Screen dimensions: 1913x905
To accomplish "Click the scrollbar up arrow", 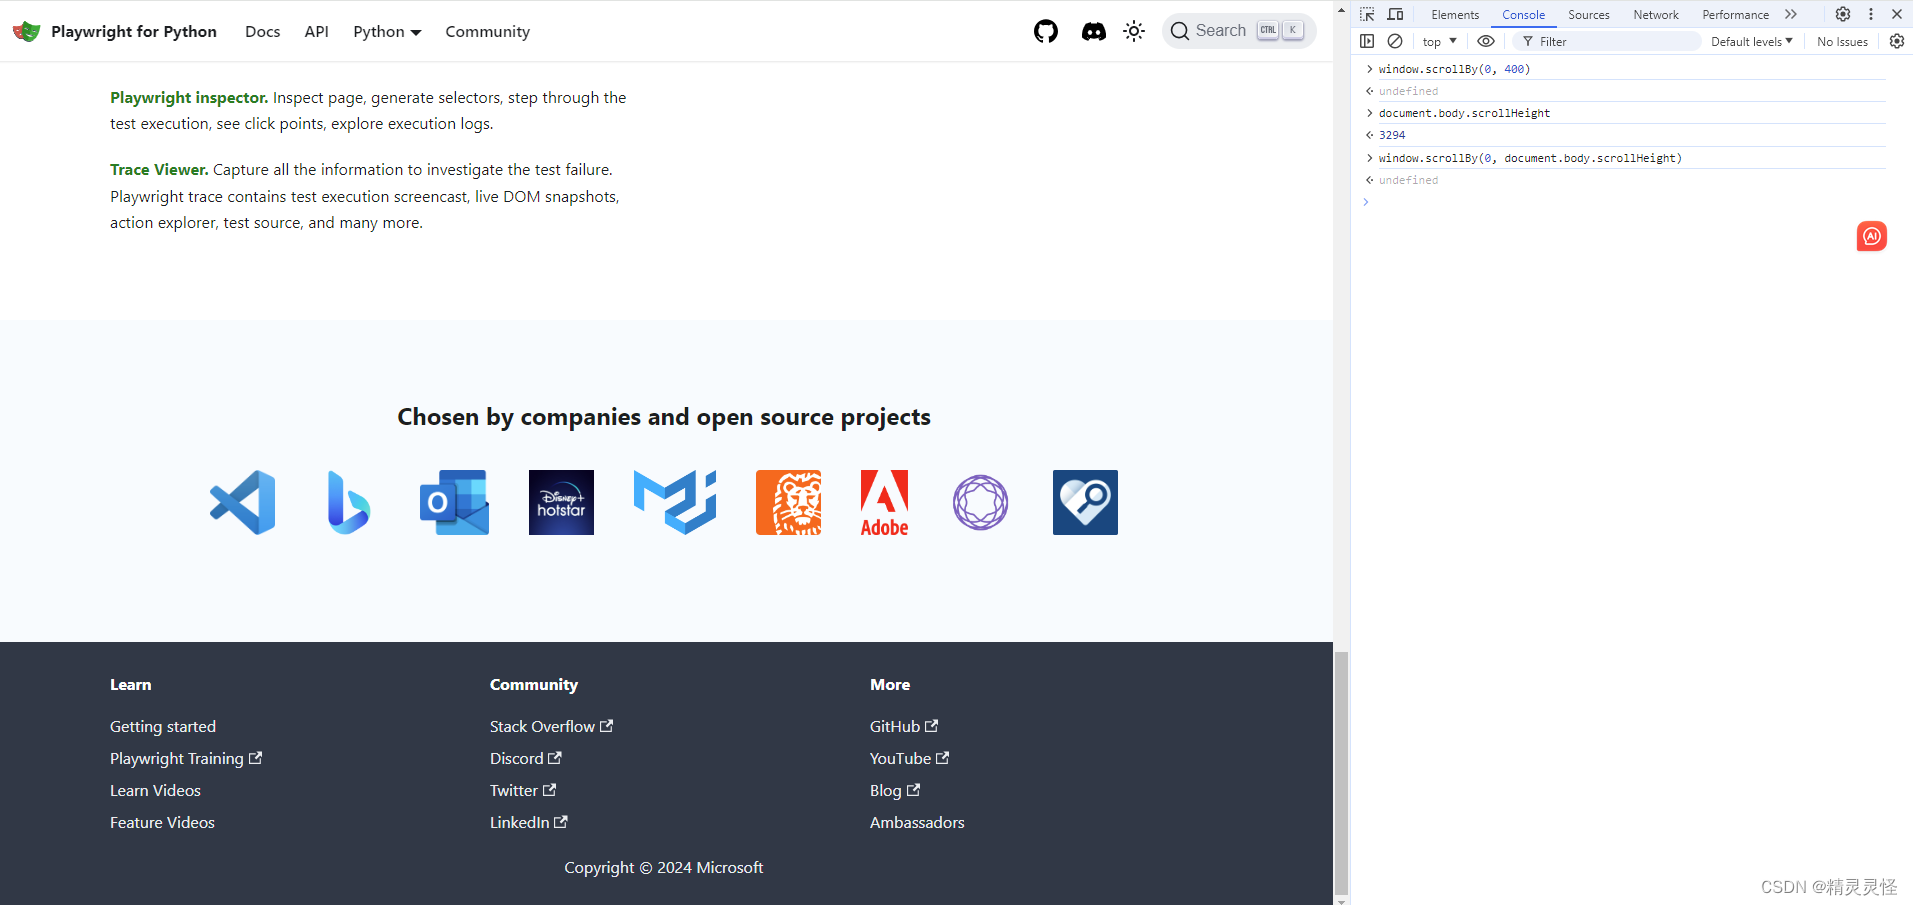I will pyautogui.click(x=1341, y=9).
